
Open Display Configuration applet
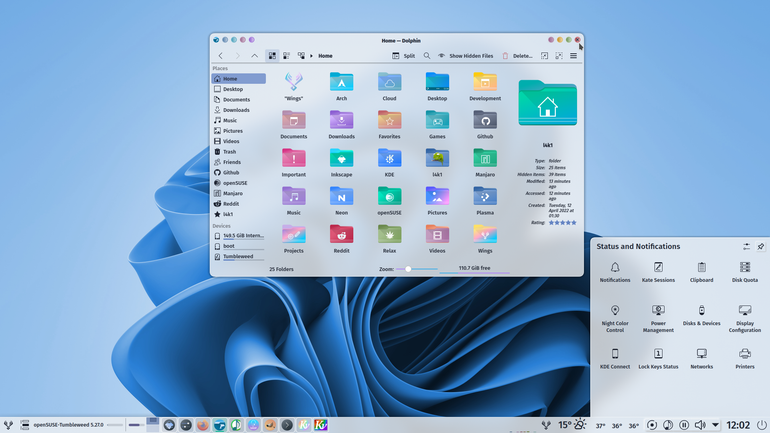pos(745,319)
